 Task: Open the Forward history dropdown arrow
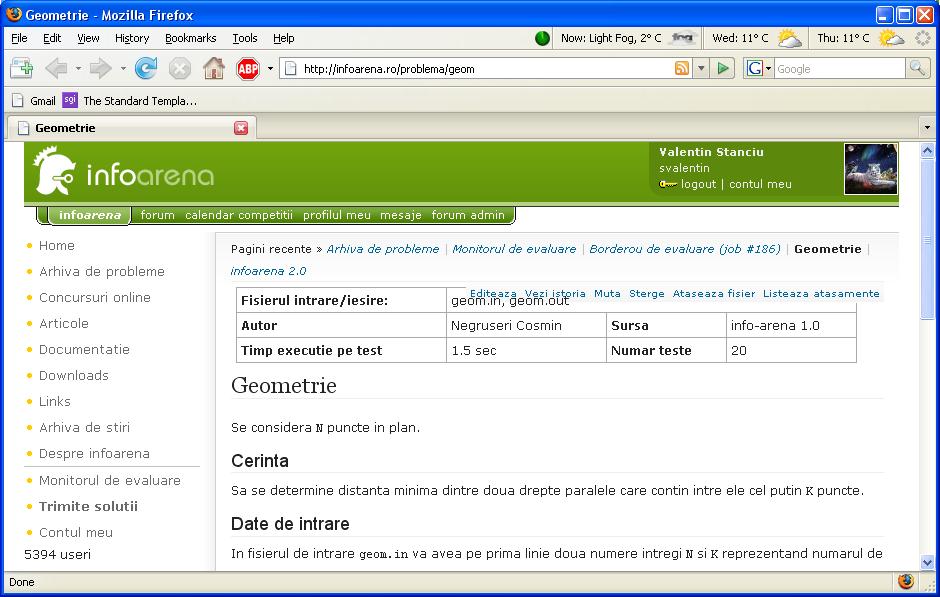click(x=123, y=68)
